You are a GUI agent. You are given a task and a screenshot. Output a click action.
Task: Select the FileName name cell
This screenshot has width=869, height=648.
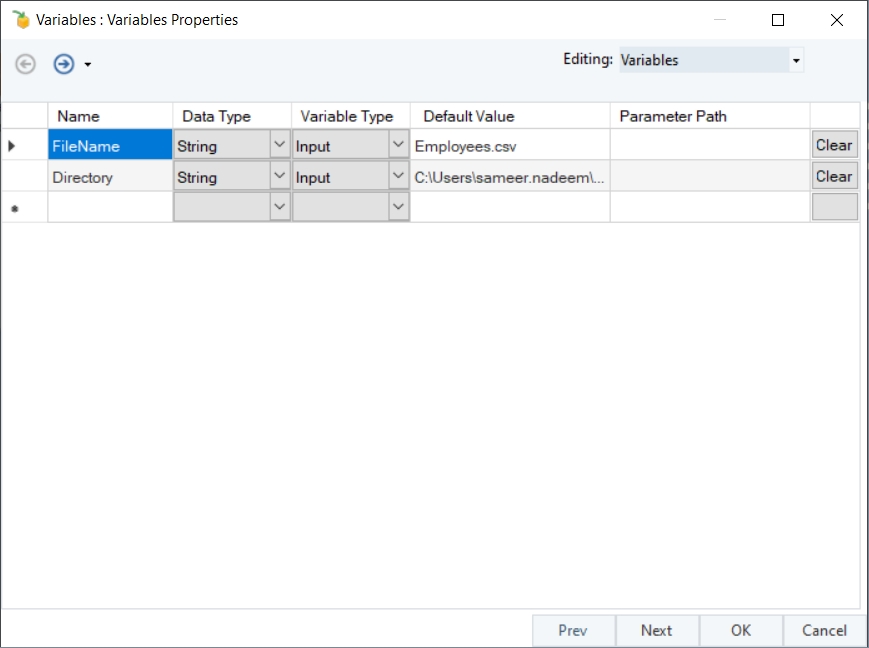click(x=110, y=146)
